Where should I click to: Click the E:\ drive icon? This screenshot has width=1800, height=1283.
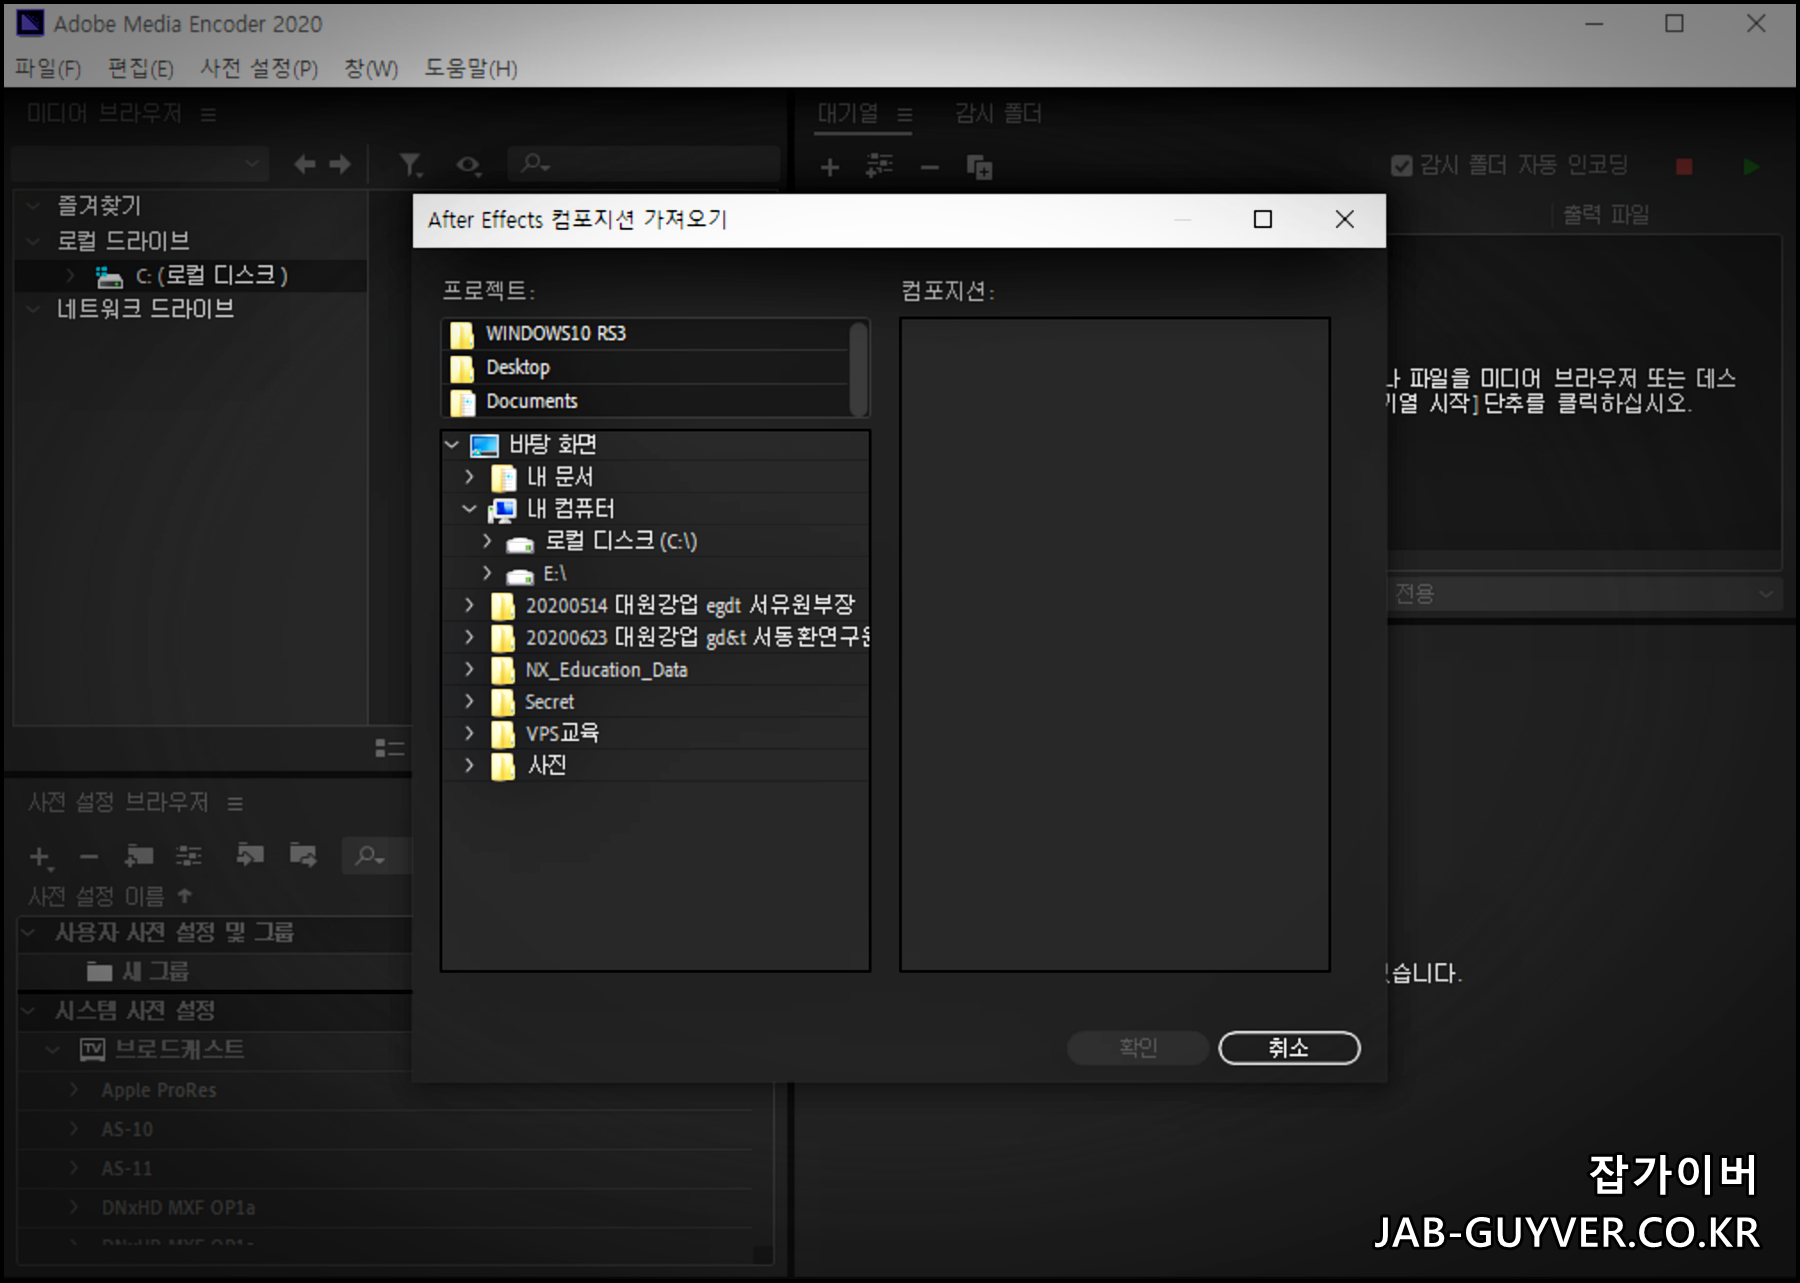pos(520,575)
